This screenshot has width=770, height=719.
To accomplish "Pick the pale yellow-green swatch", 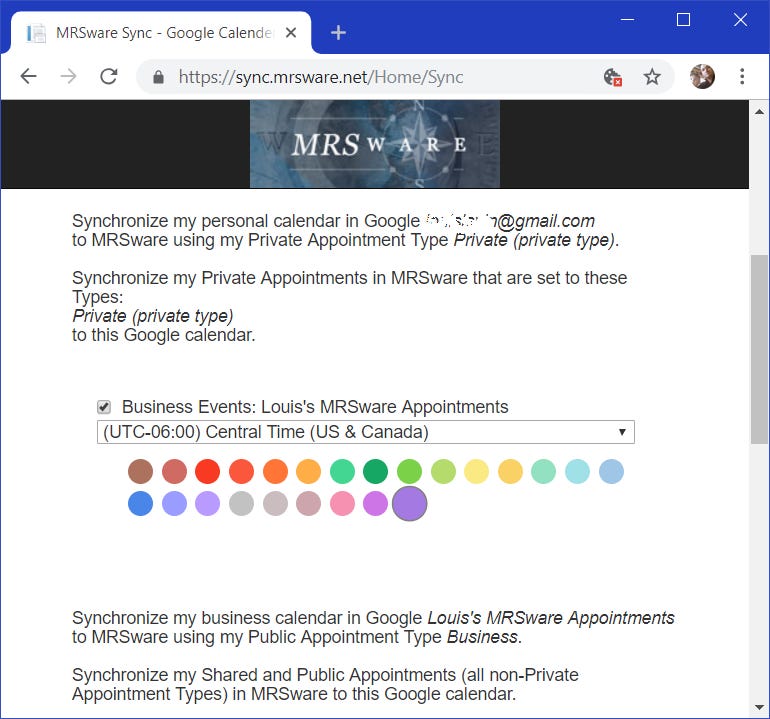I will (443, 471).
